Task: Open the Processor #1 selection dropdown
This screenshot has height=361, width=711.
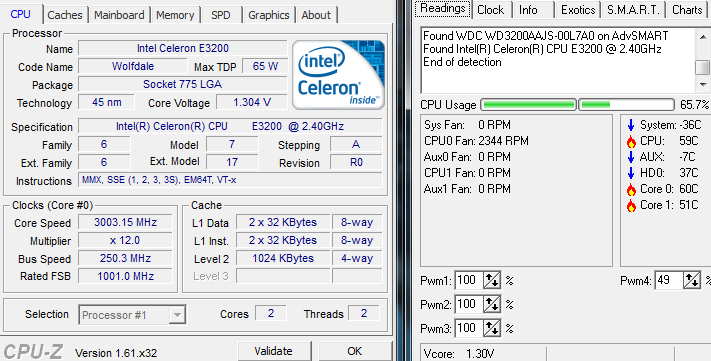Action: coord(132,315)
